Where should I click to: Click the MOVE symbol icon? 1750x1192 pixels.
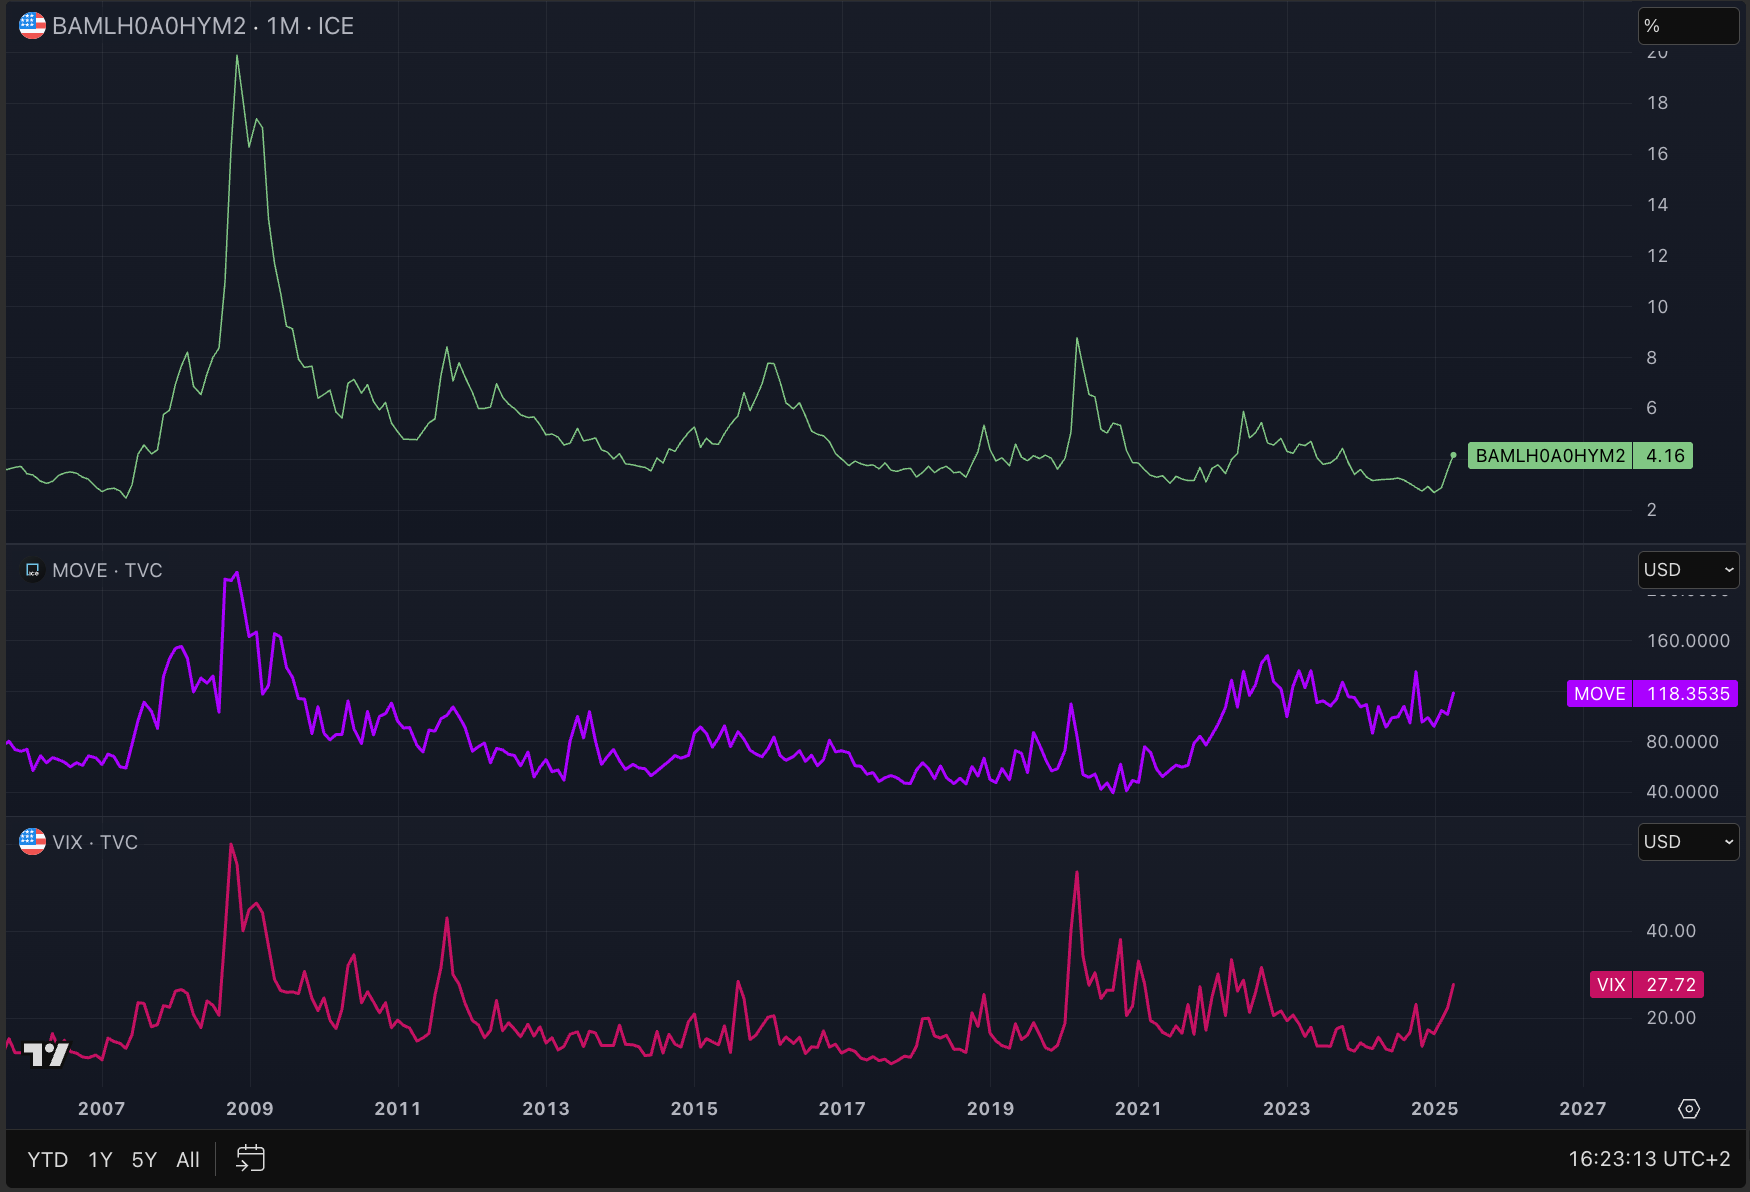[x=32, y=570]
